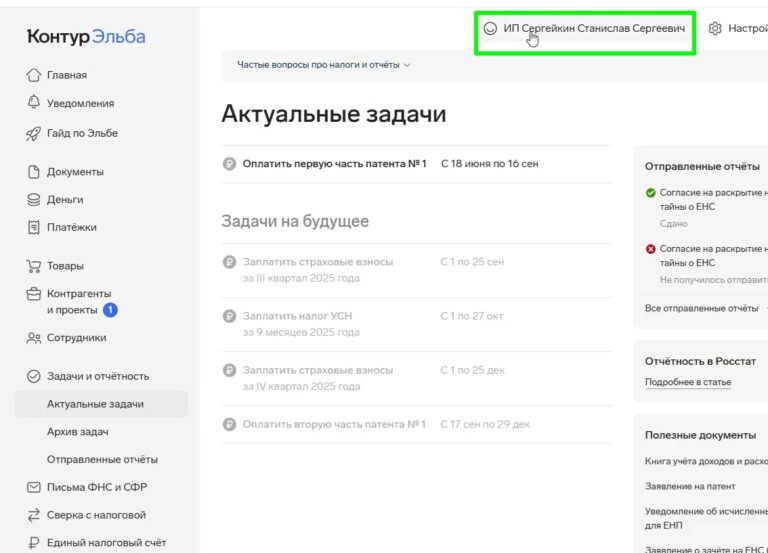Click the cart icon beside Товары
This screenshot has height=553, width=768.
pos(33,266)
